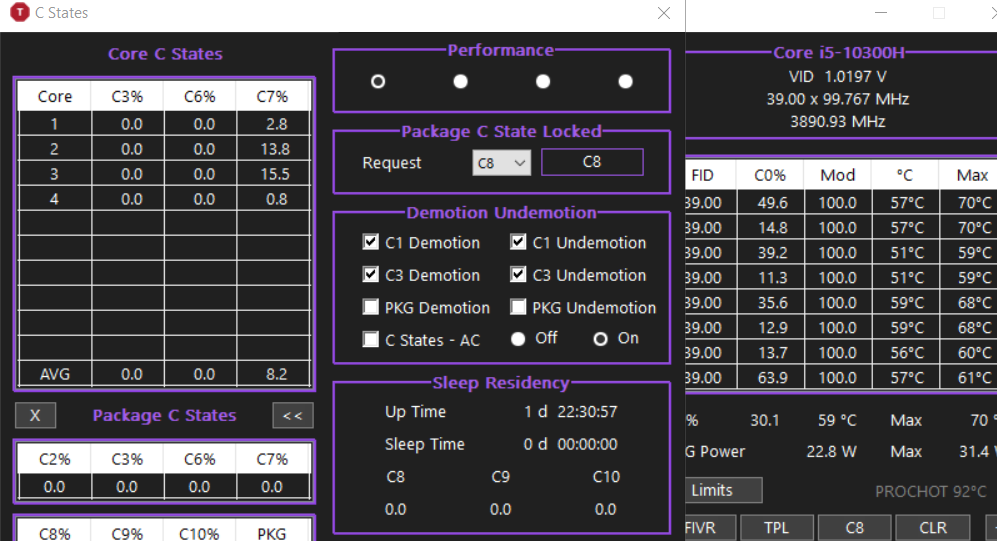The height and width of the screenshot is (541, 997).
Task: Click the C7% column header in Core C States
Action: pyautogui.click(x=272, y=97)
